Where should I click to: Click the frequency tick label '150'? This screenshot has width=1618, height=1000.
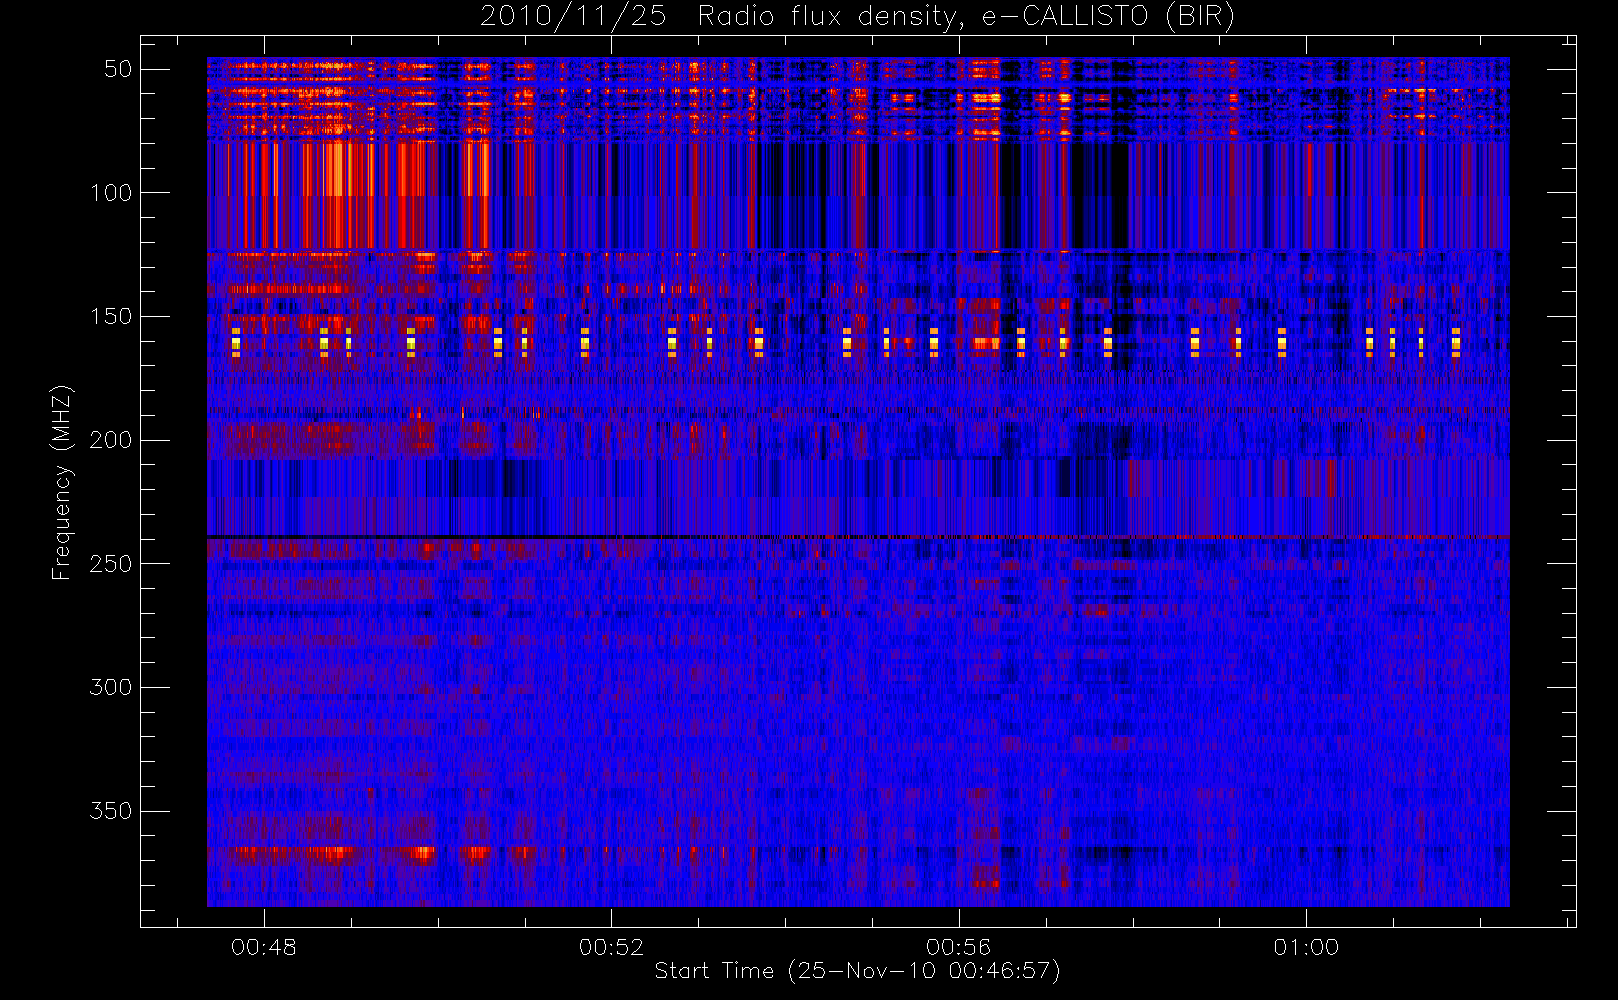coord(111,317)
